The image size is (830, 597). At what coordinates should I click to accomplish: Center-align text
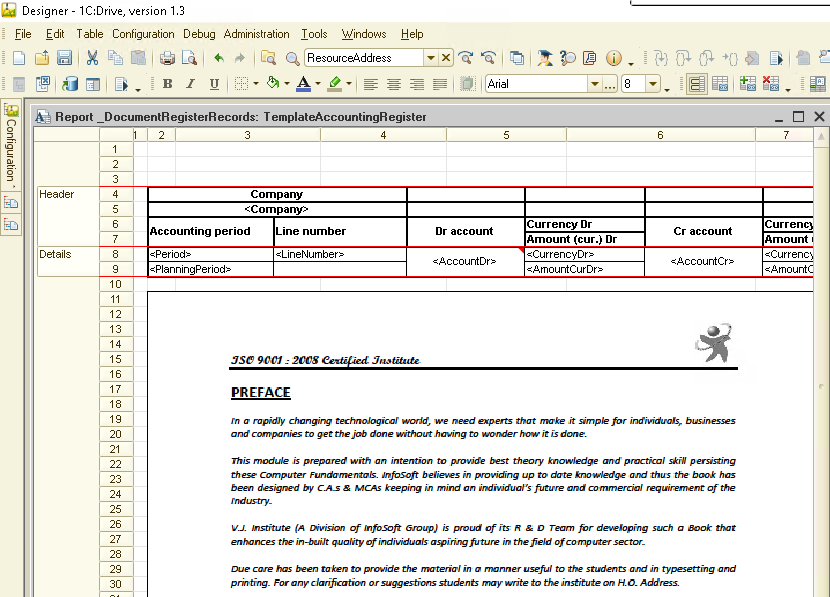pyautogui.click(x=394, y=84)
